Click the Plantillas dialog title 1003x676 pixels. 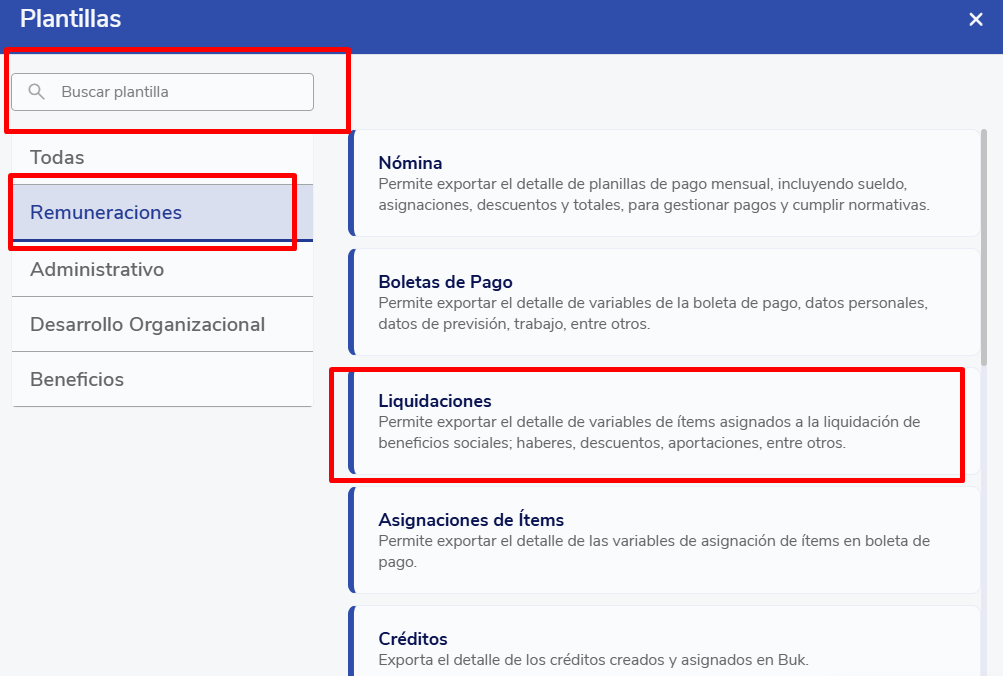(70, 18)
